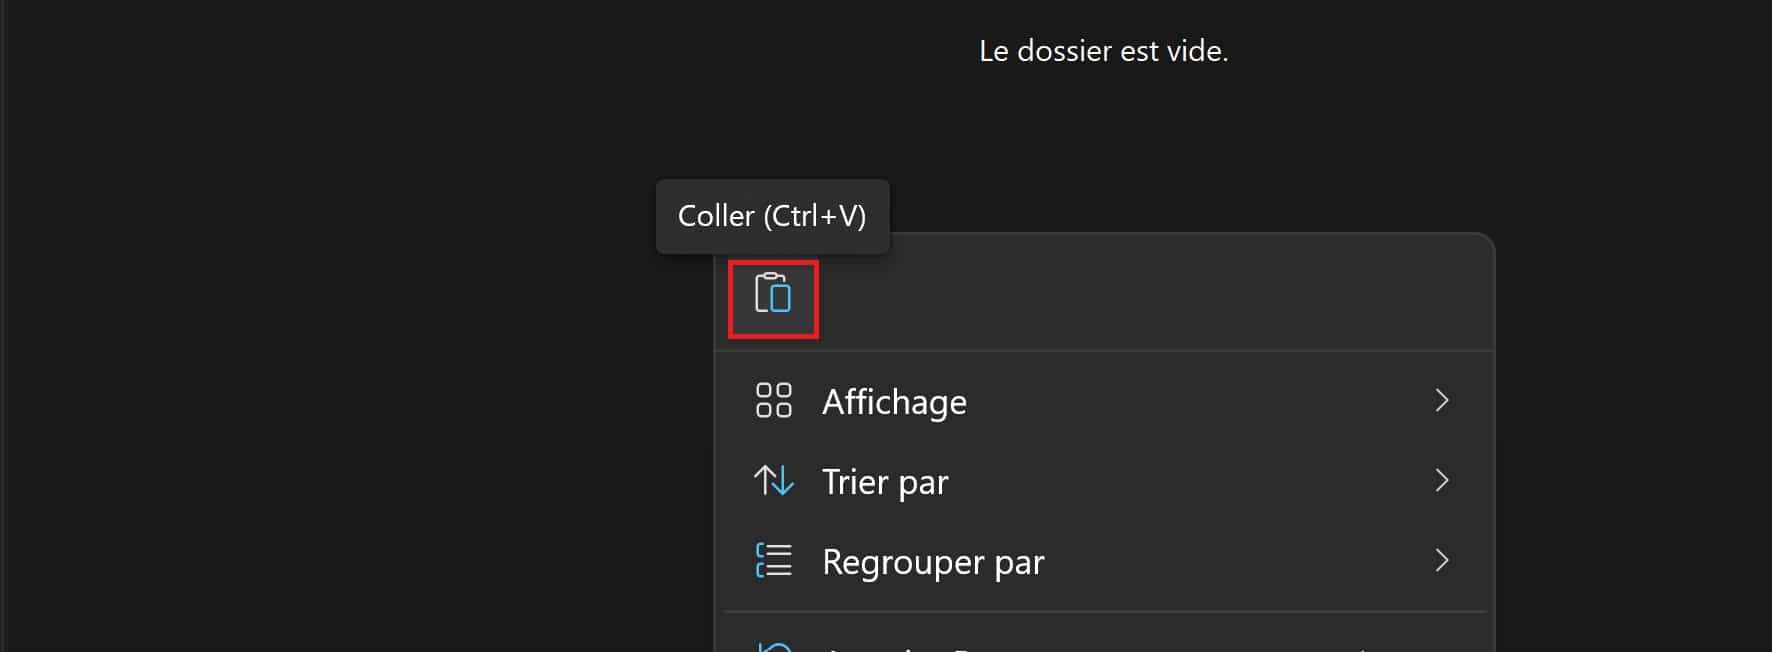1772x652 pixels.
Task: Click the Le dossier est vide text
Action: 1105,50
